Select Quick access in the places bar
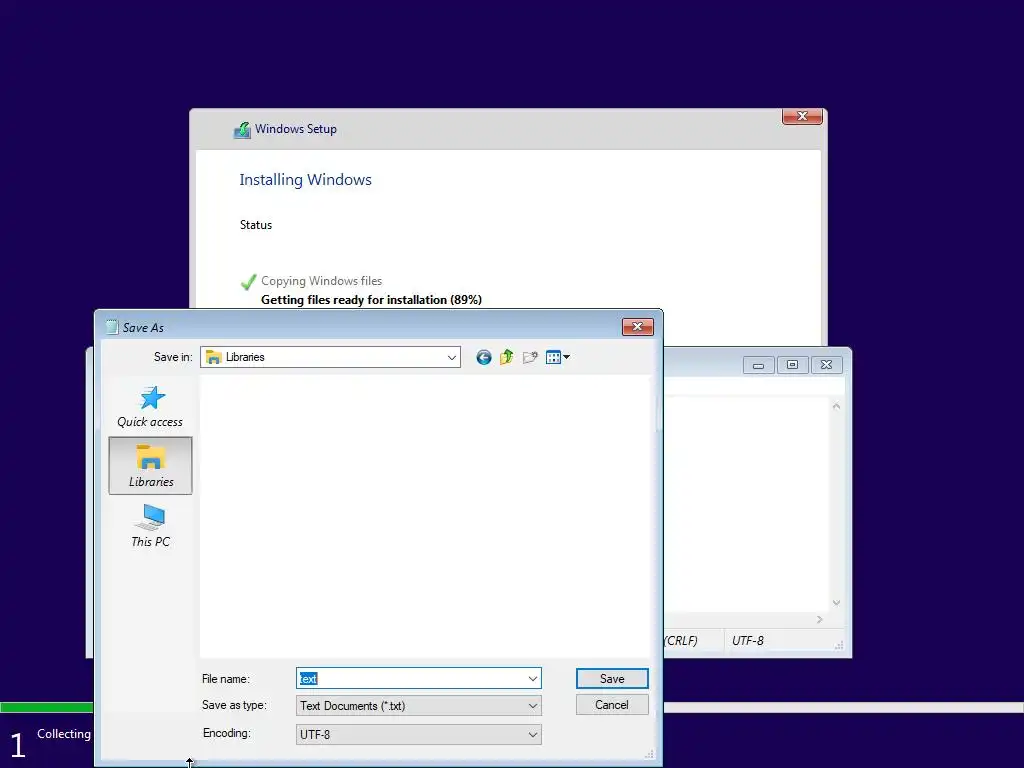 pyautogui.click(x=150, y=407)
